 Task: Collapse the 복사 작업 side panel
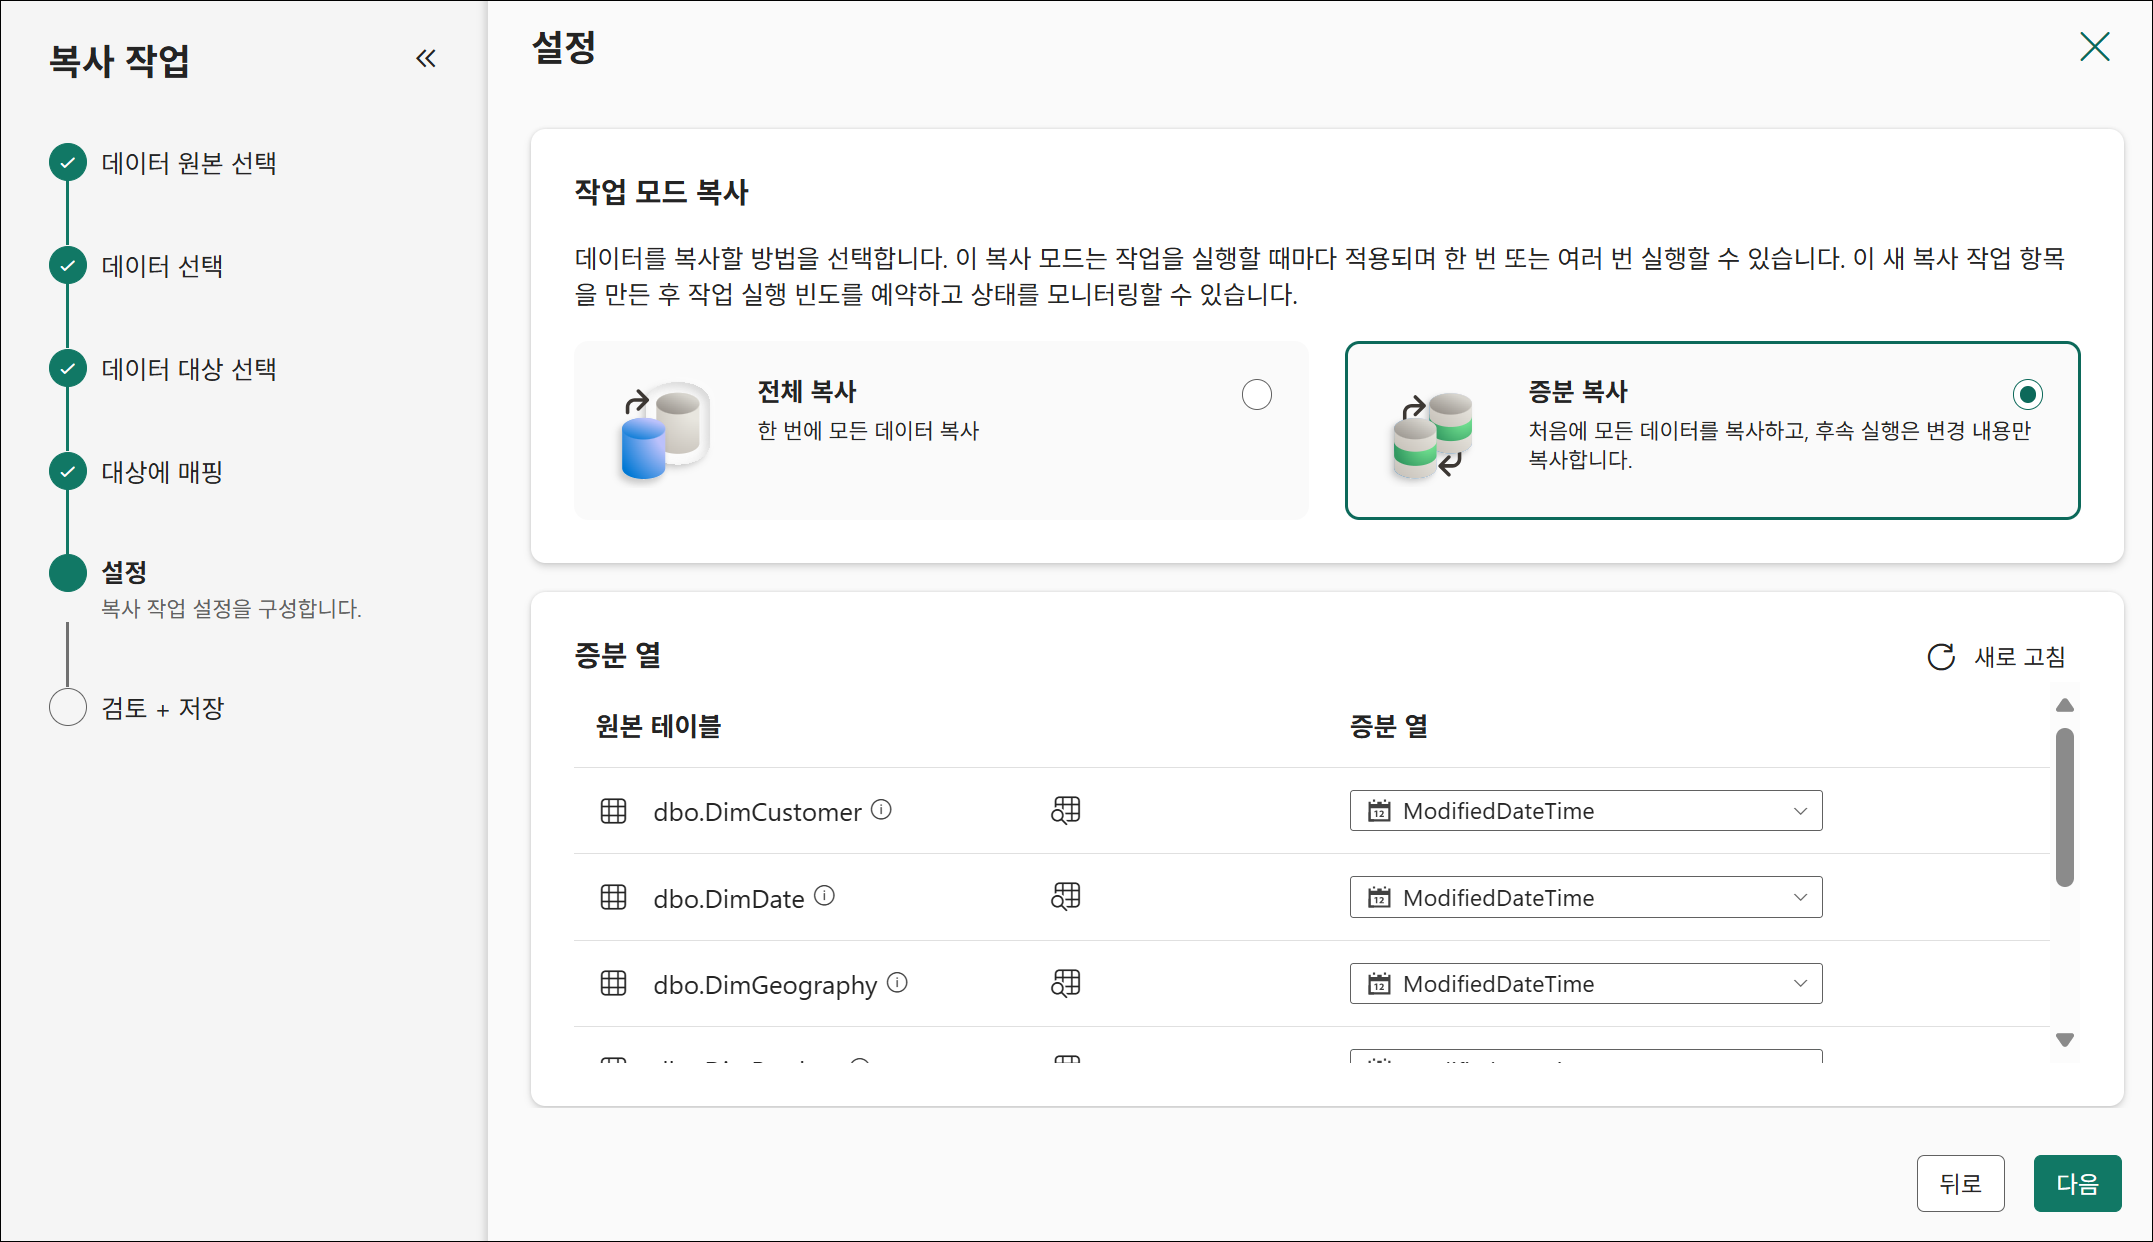click(x=426, y=58)
